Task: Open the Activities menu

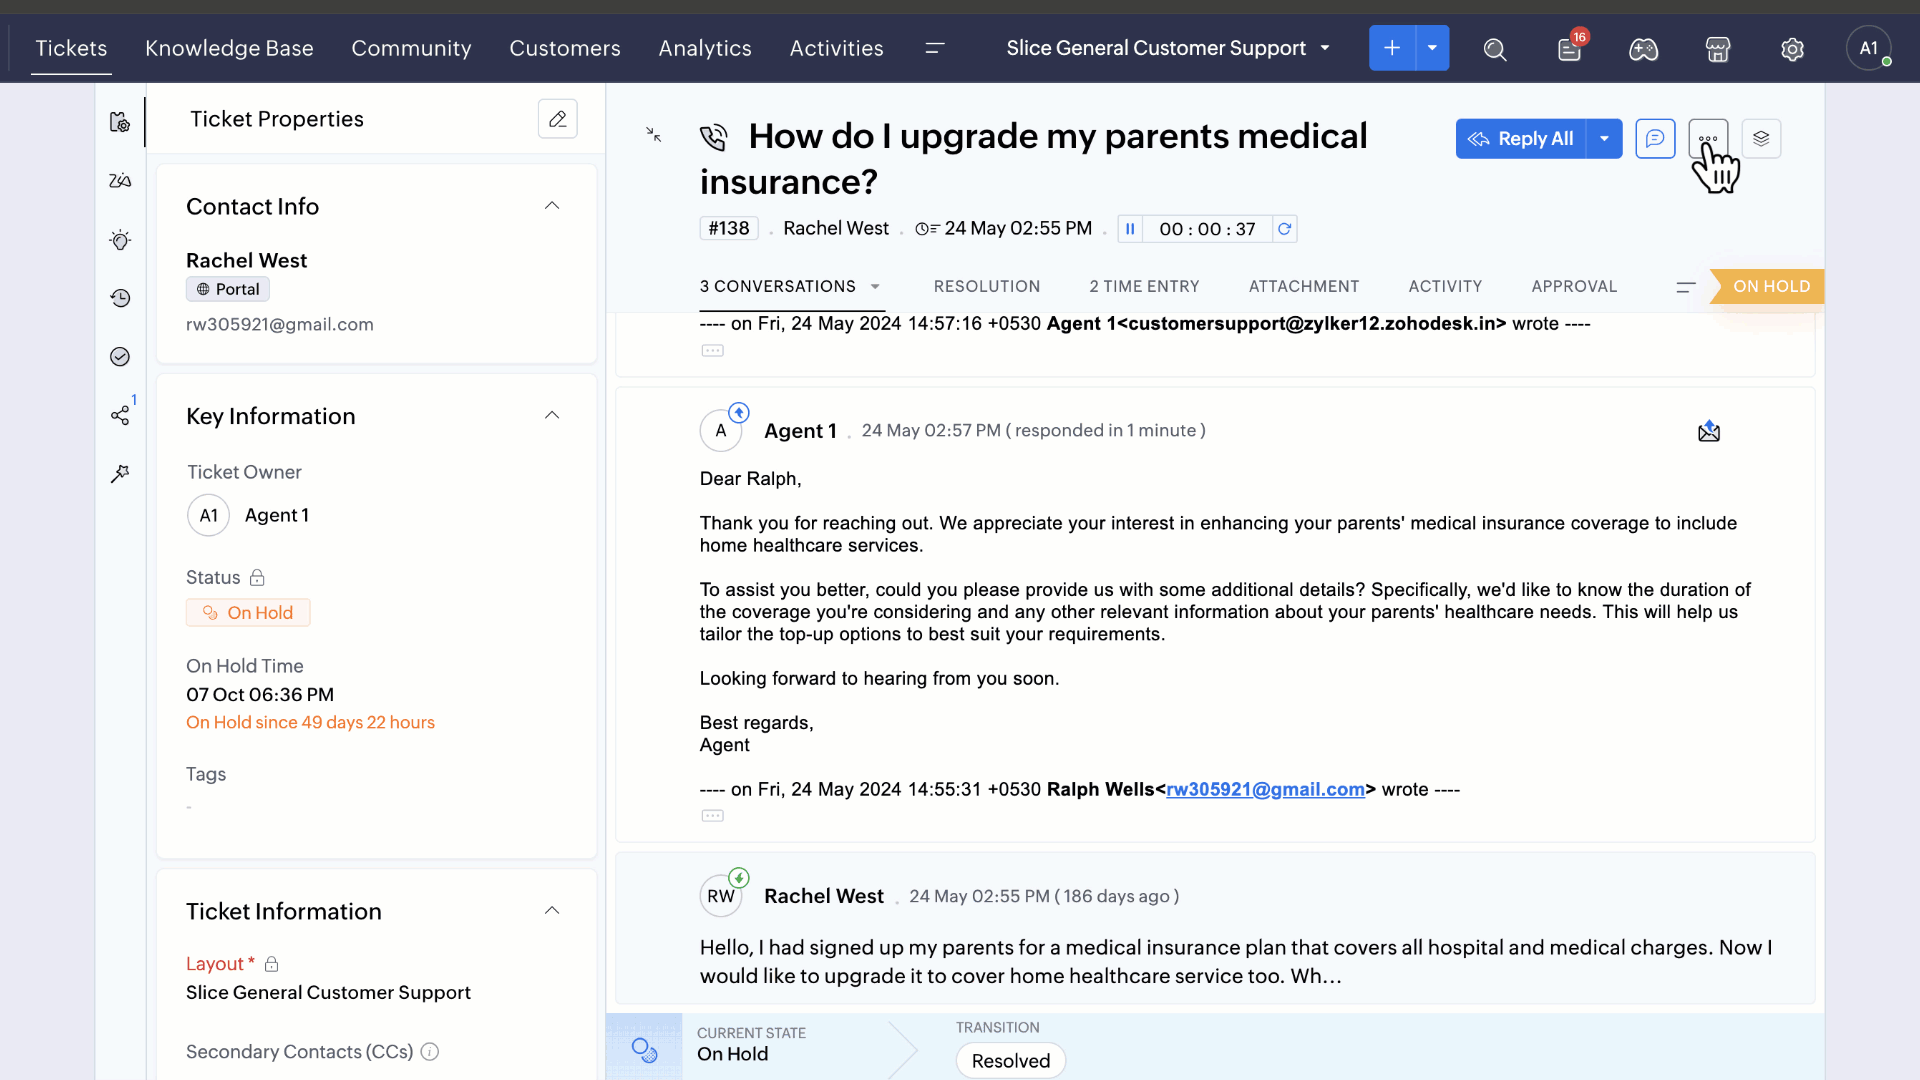Action: [836, 48]
